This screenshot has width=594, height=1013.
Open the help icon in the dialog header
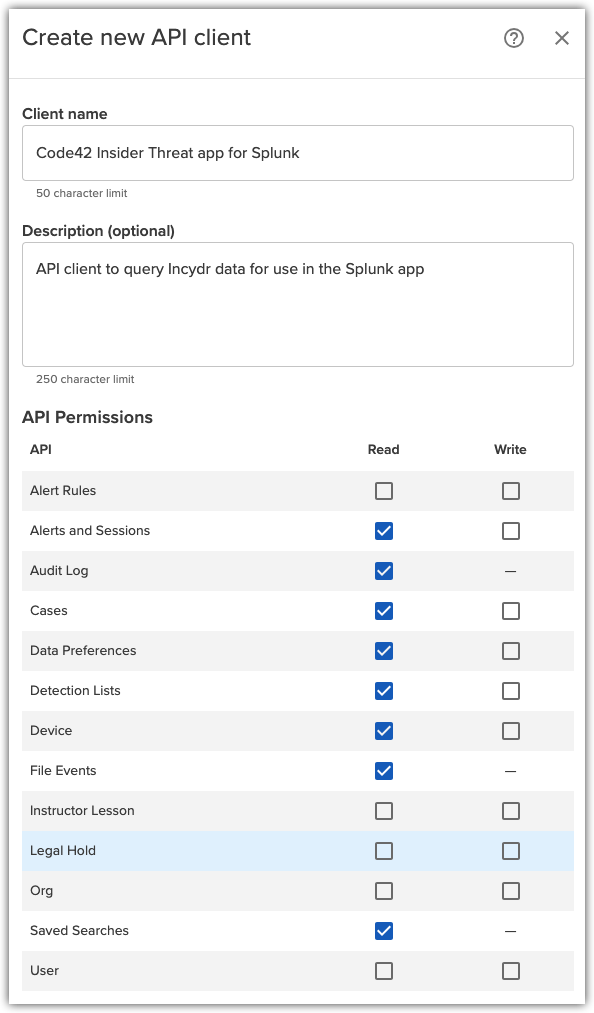[513, 38]
